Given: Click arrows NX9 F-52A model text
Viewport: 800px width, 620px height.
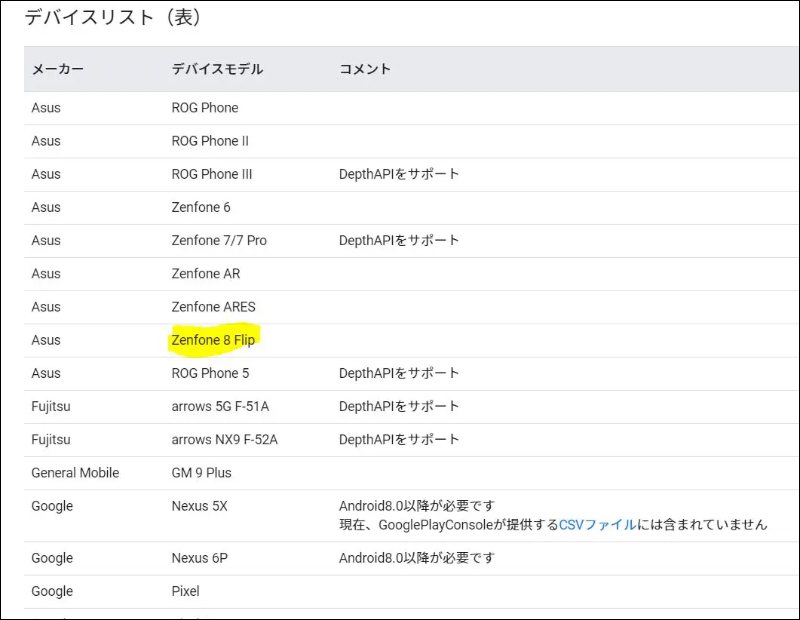Looking at the screenshot, I should [225, 439].
